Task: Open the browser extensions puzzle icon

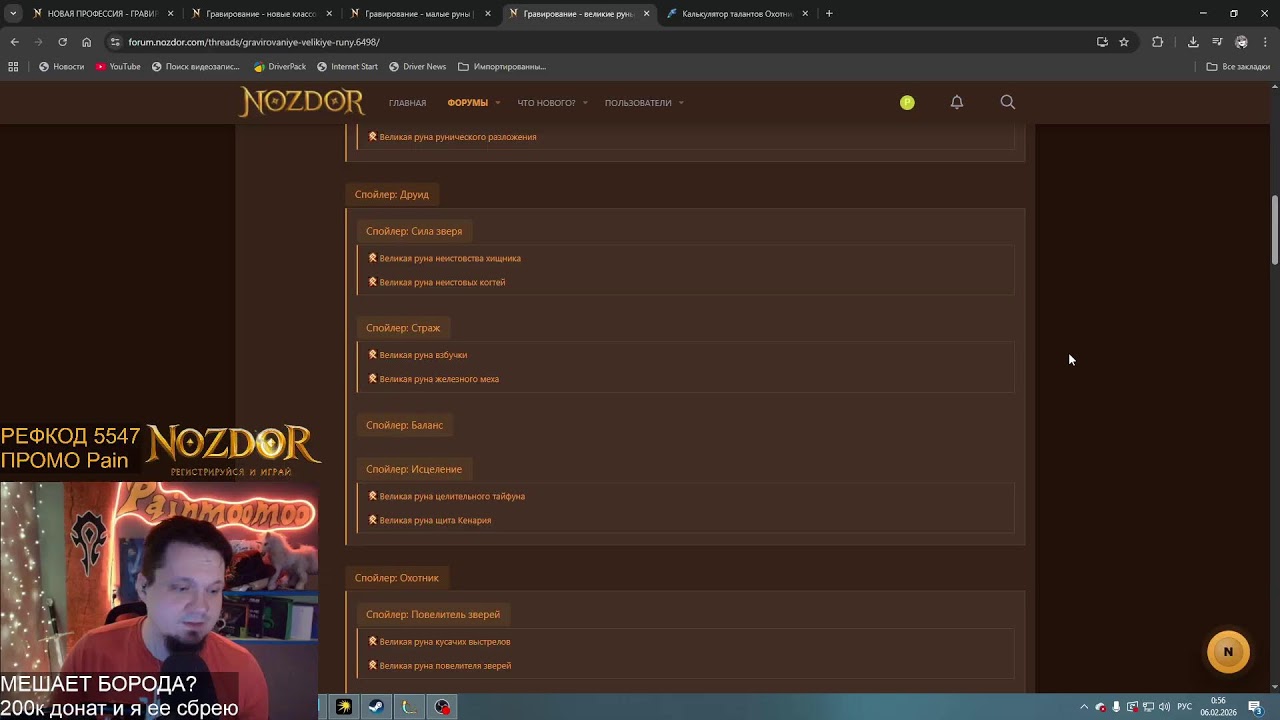Action: [1157, 42]
